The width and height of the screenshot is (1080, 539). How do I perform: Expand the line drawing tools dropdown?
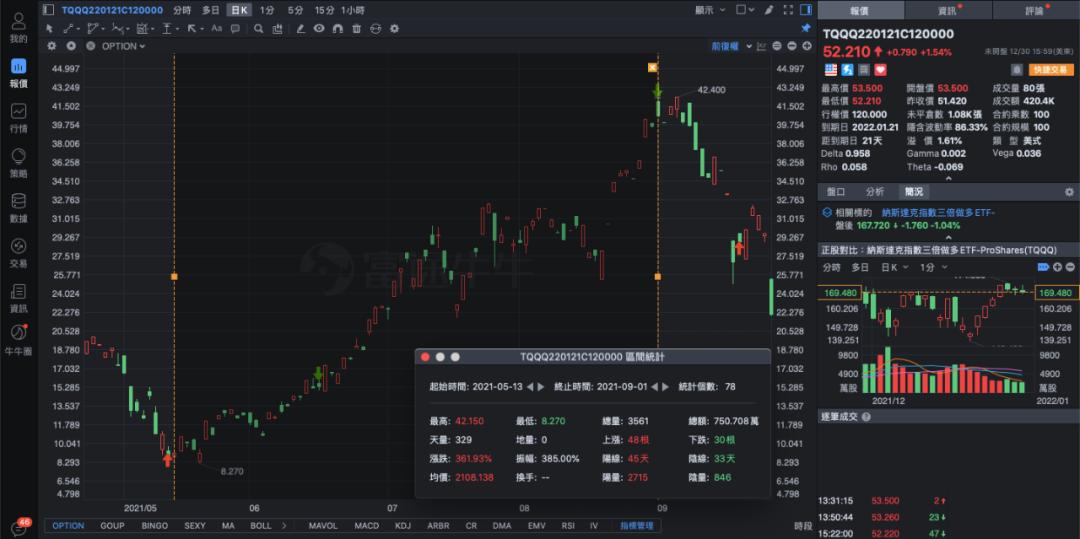click(x=79, y=29)
